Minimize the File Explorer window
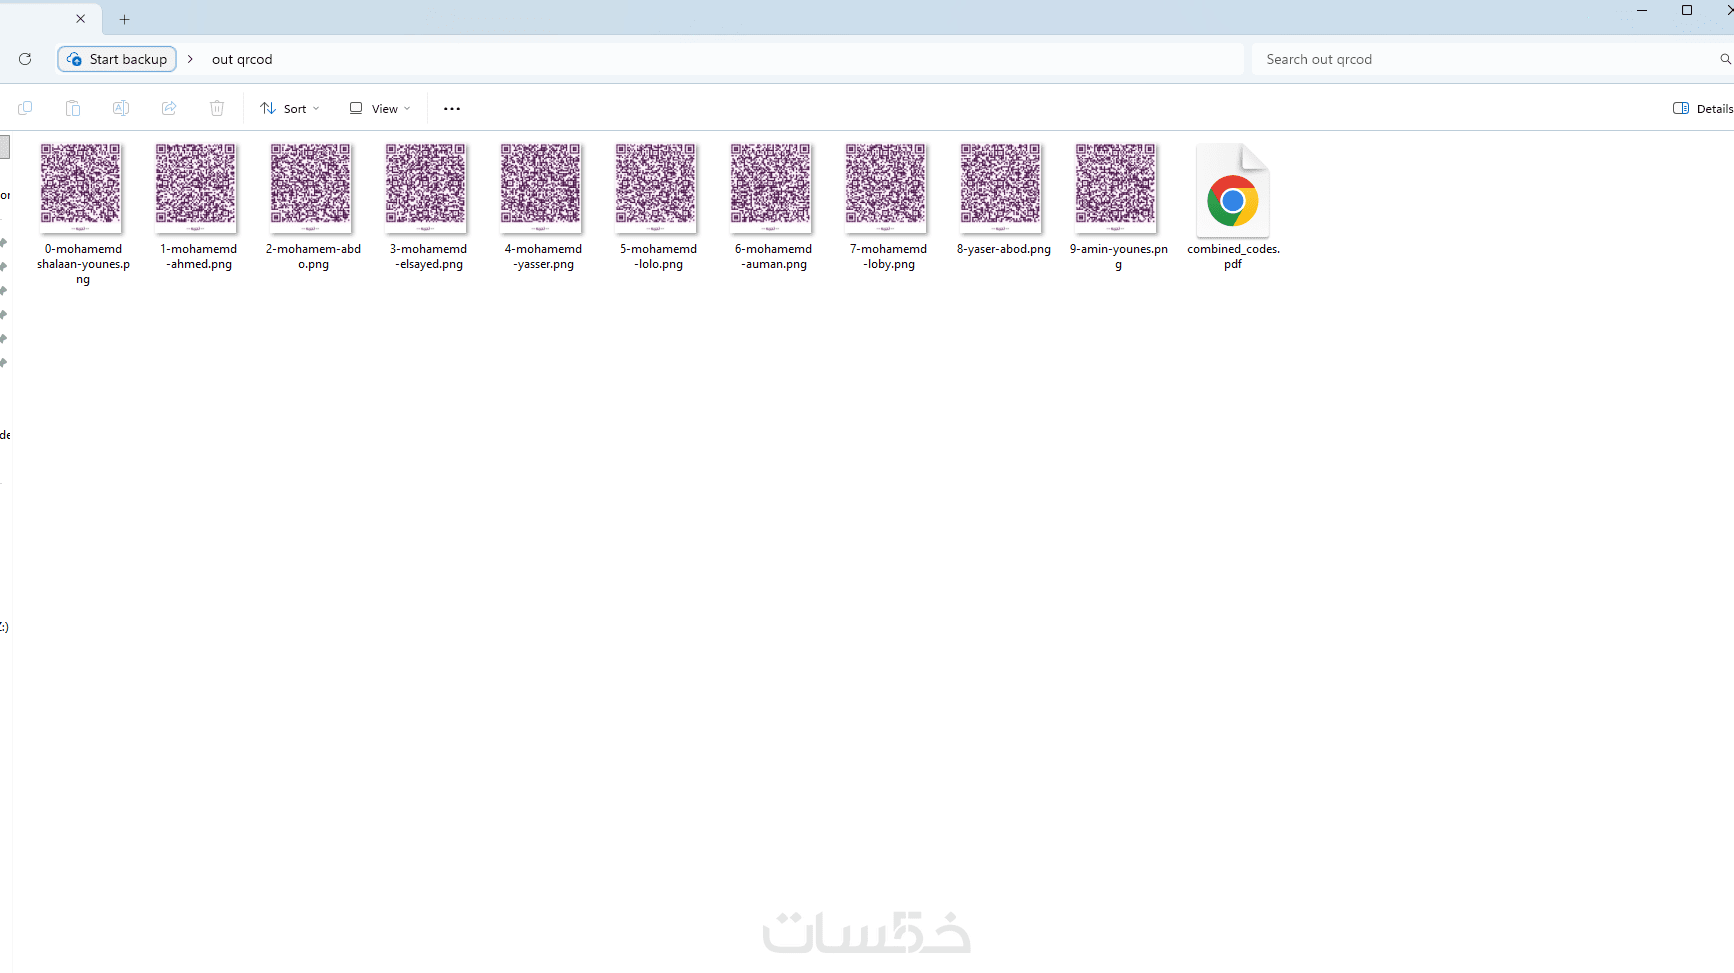Image resolution: width=1734 pixels, height=973 pixels. [1642, 10]
